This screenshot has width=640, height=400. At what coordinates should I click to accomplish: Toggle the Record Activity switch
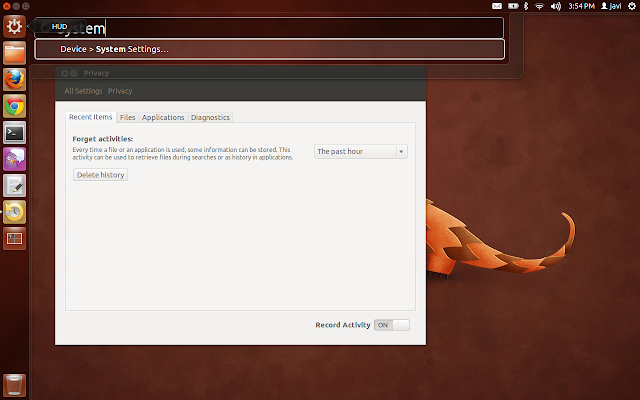(392, 325)
